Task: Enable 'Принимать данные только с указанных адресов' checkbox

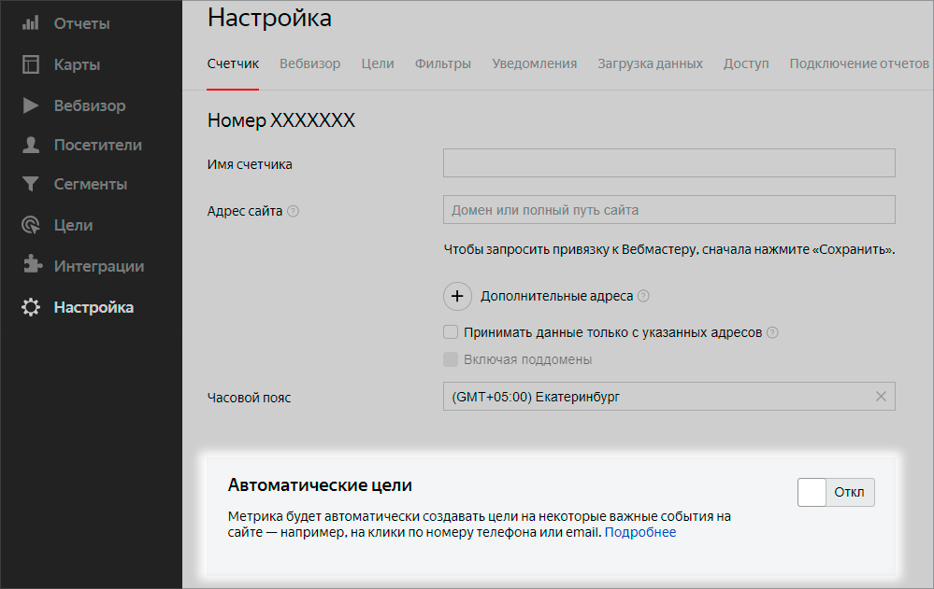Action: [x=451, y=332]
